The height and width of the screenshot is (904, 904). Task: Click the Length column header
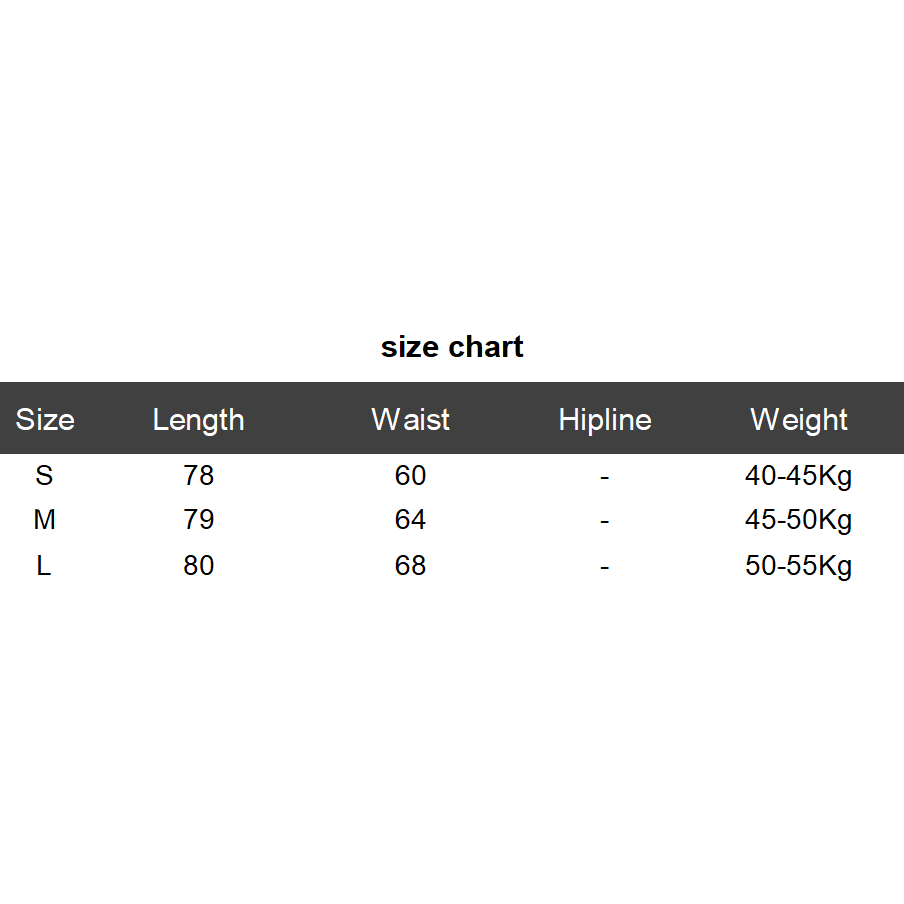[198, 420]
